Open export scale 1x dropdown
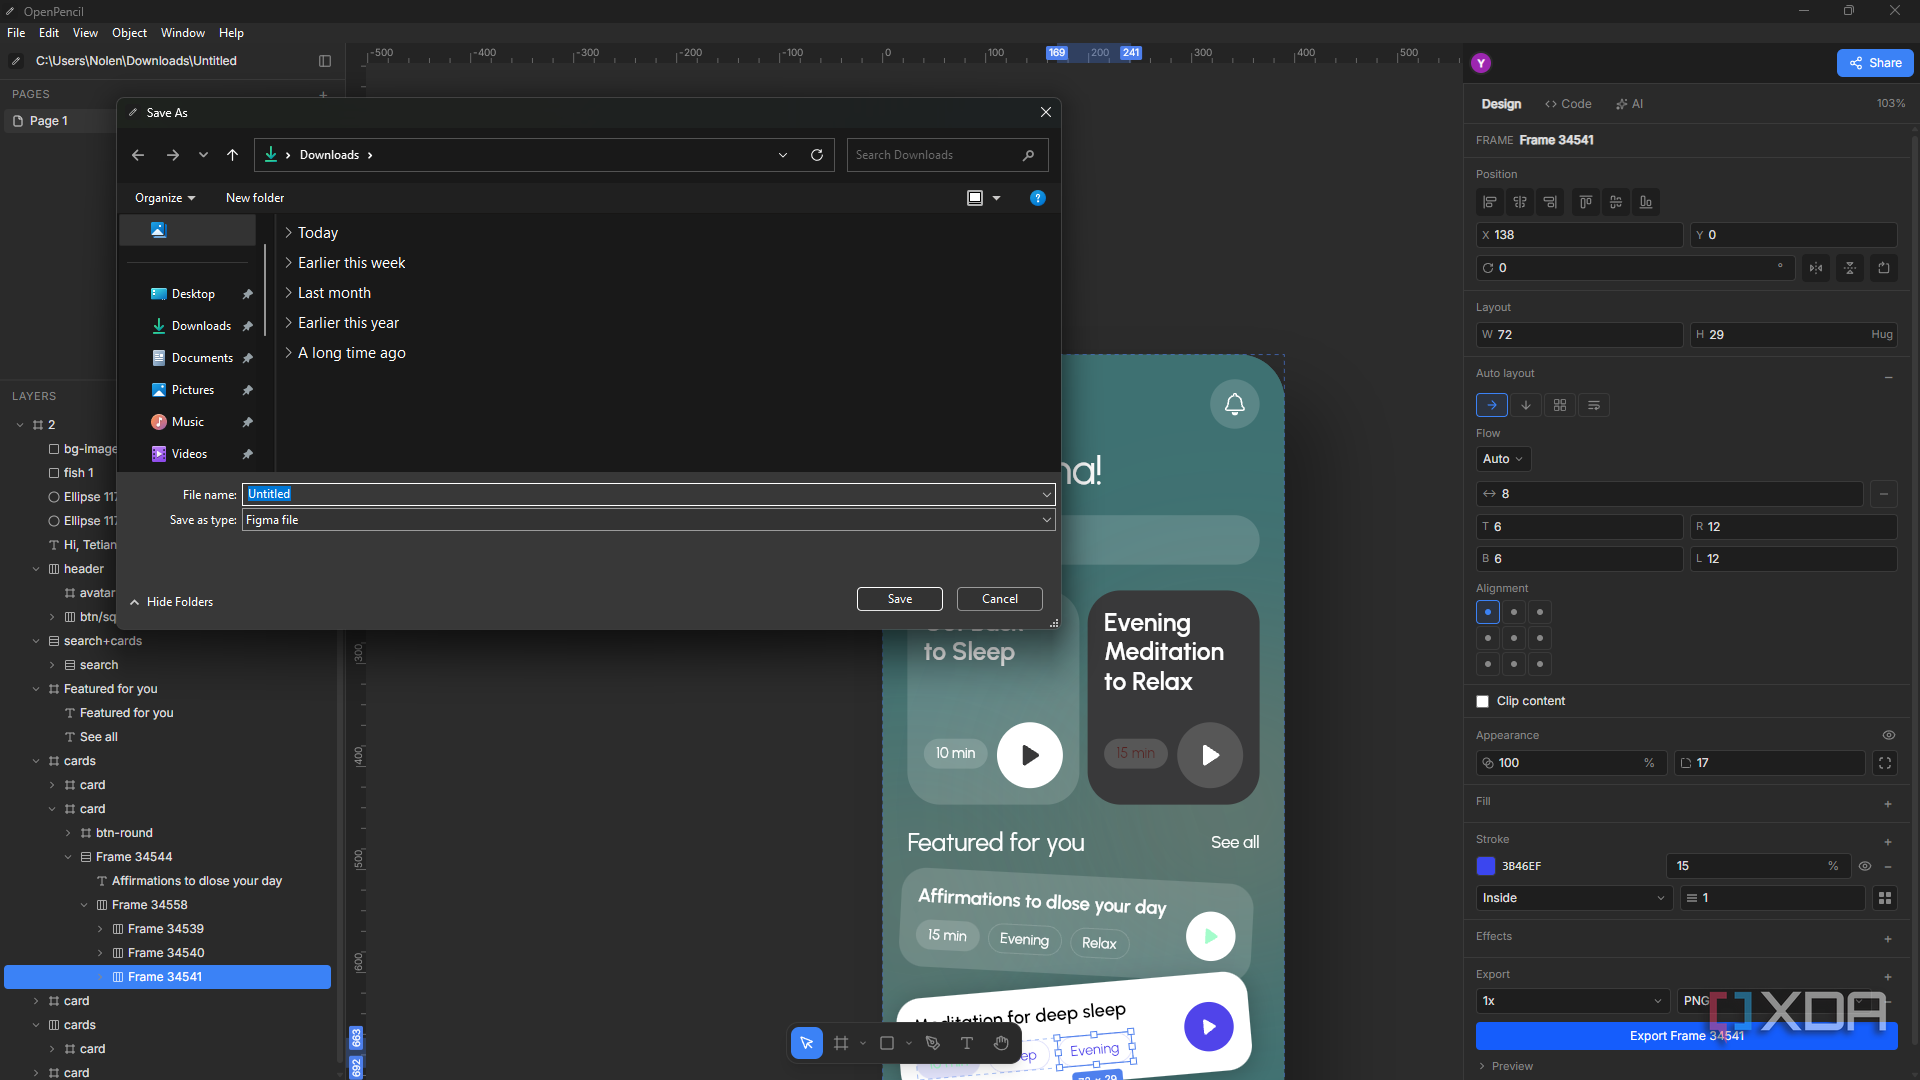The height and width of the screenshot is (1080, 1920). click(x=1573, y=1001)
